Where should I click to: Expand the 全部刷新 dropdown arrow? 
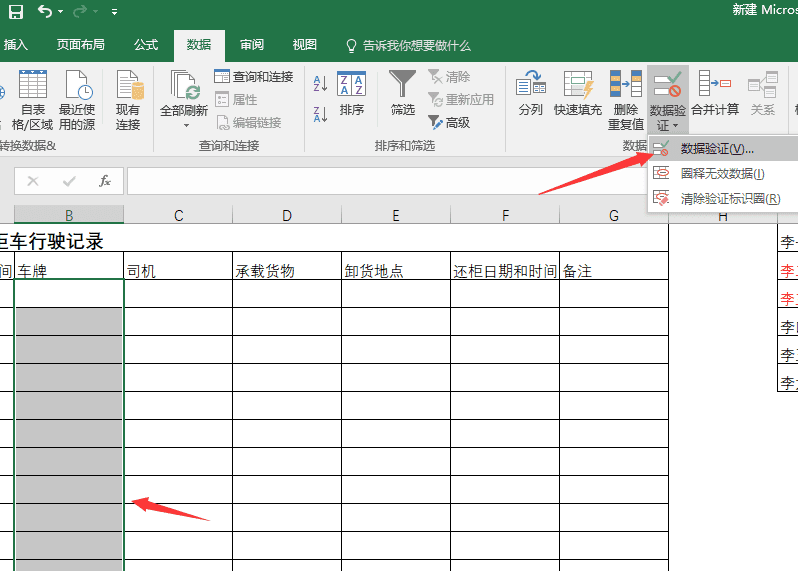pyautogui.click(x=186, y=125)
